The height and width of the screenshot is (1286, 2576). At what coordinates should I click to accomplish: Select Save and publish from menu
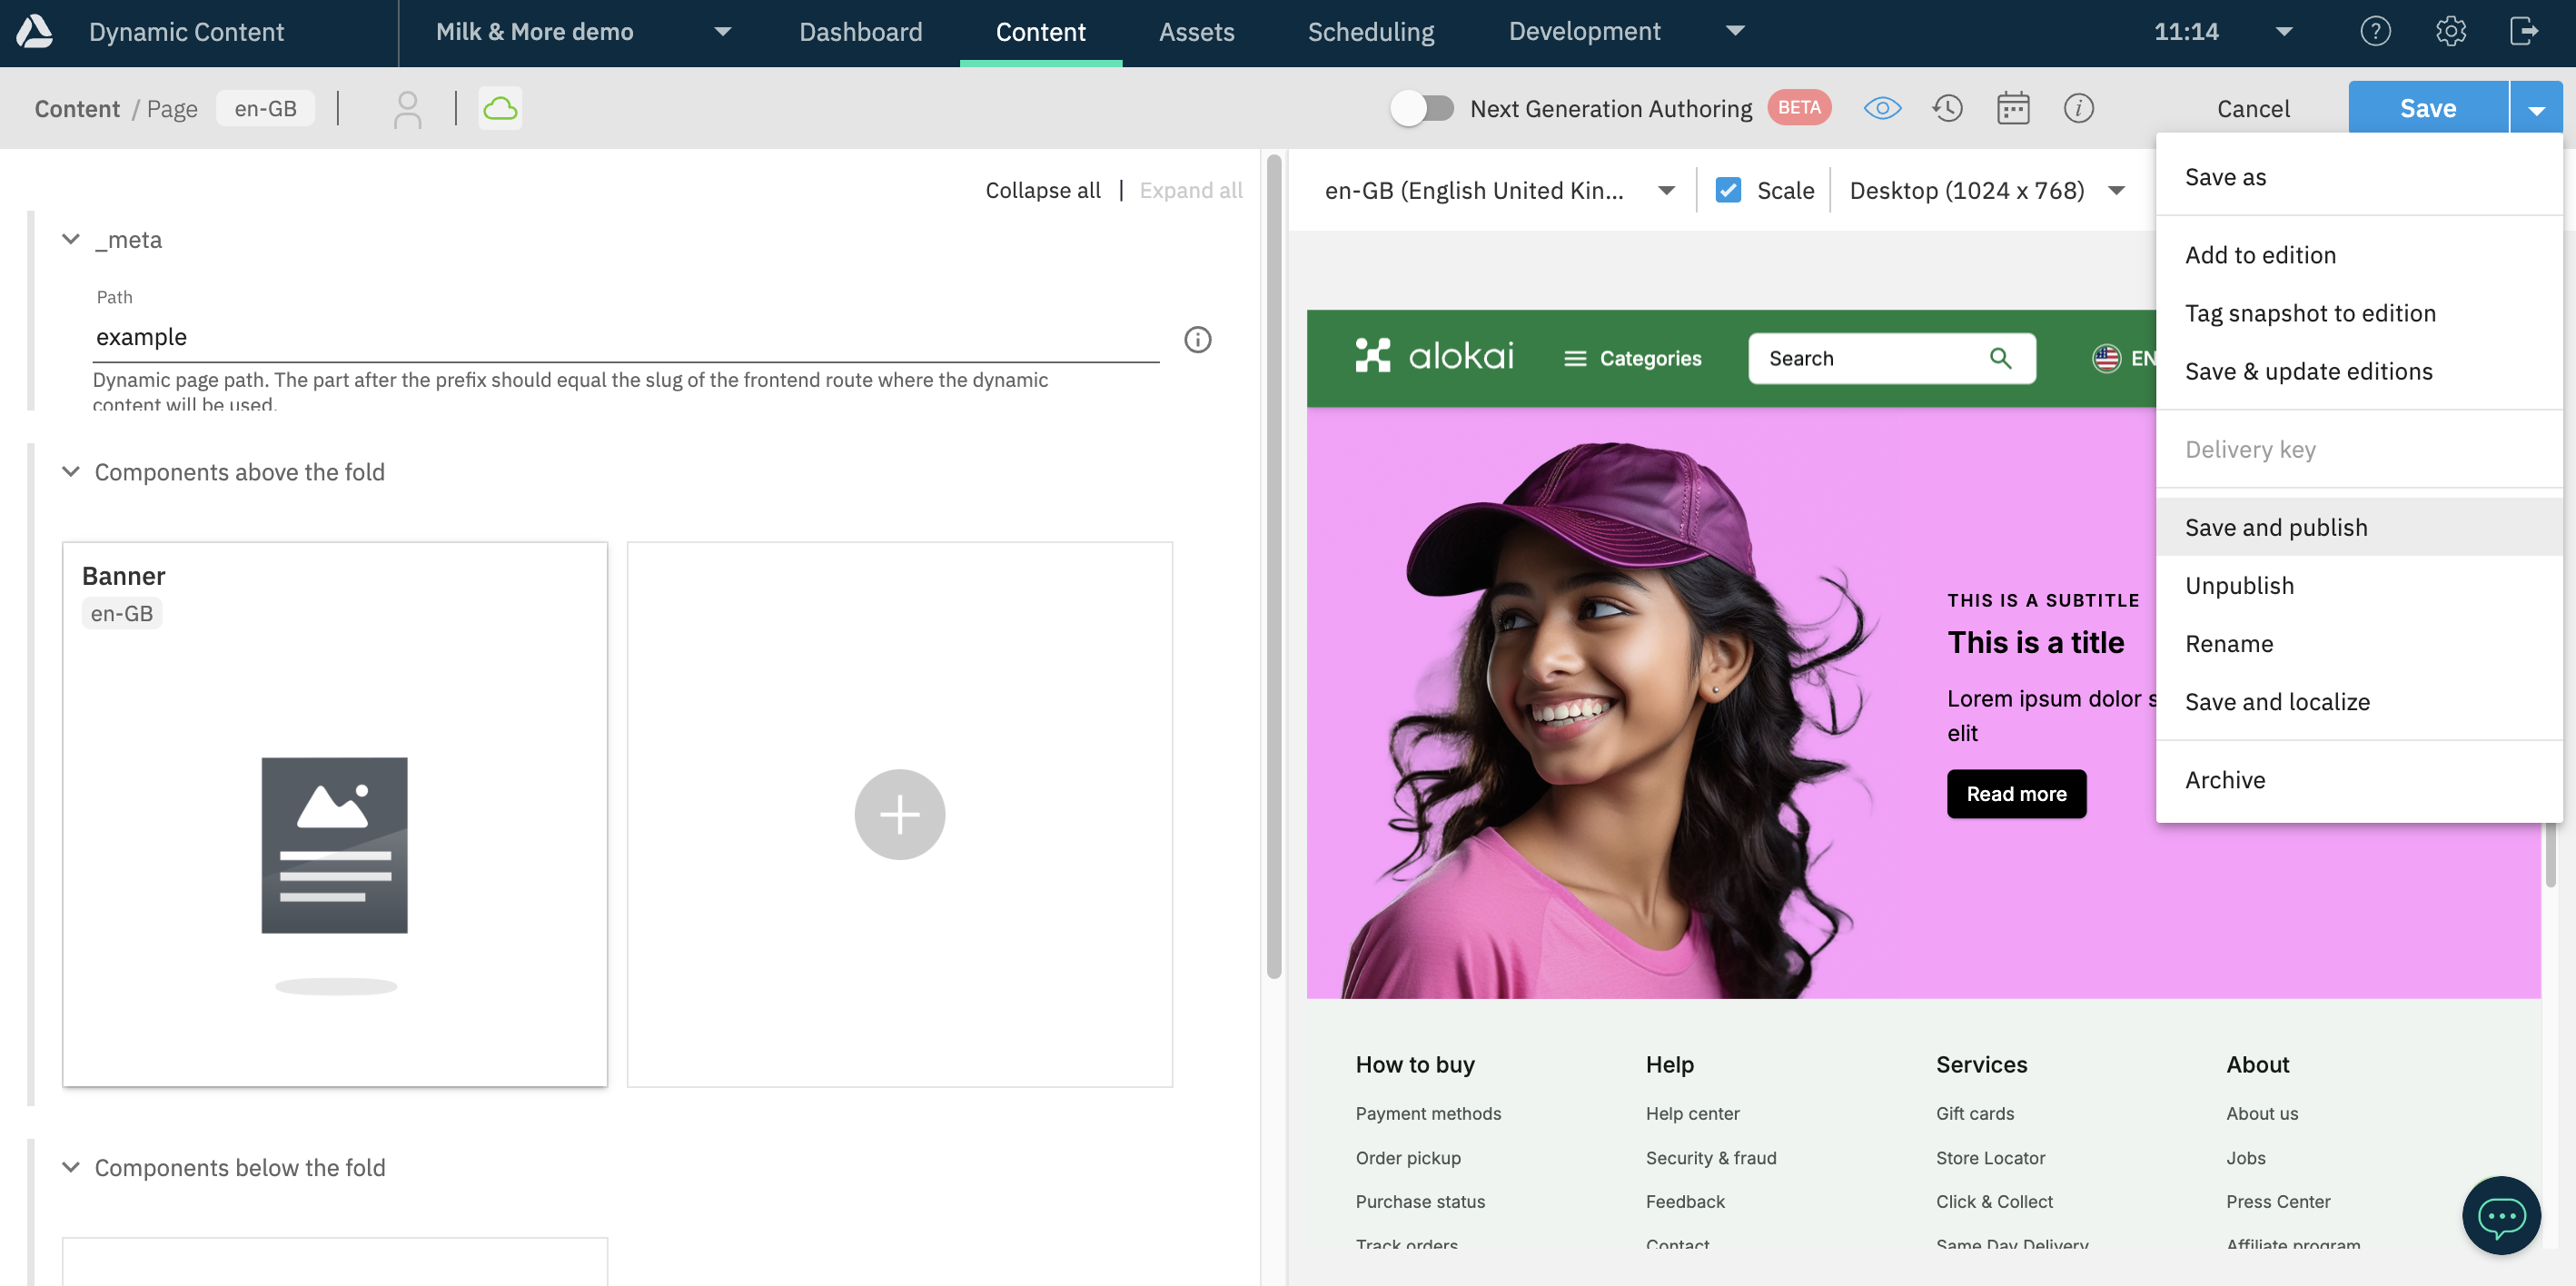2275,527
